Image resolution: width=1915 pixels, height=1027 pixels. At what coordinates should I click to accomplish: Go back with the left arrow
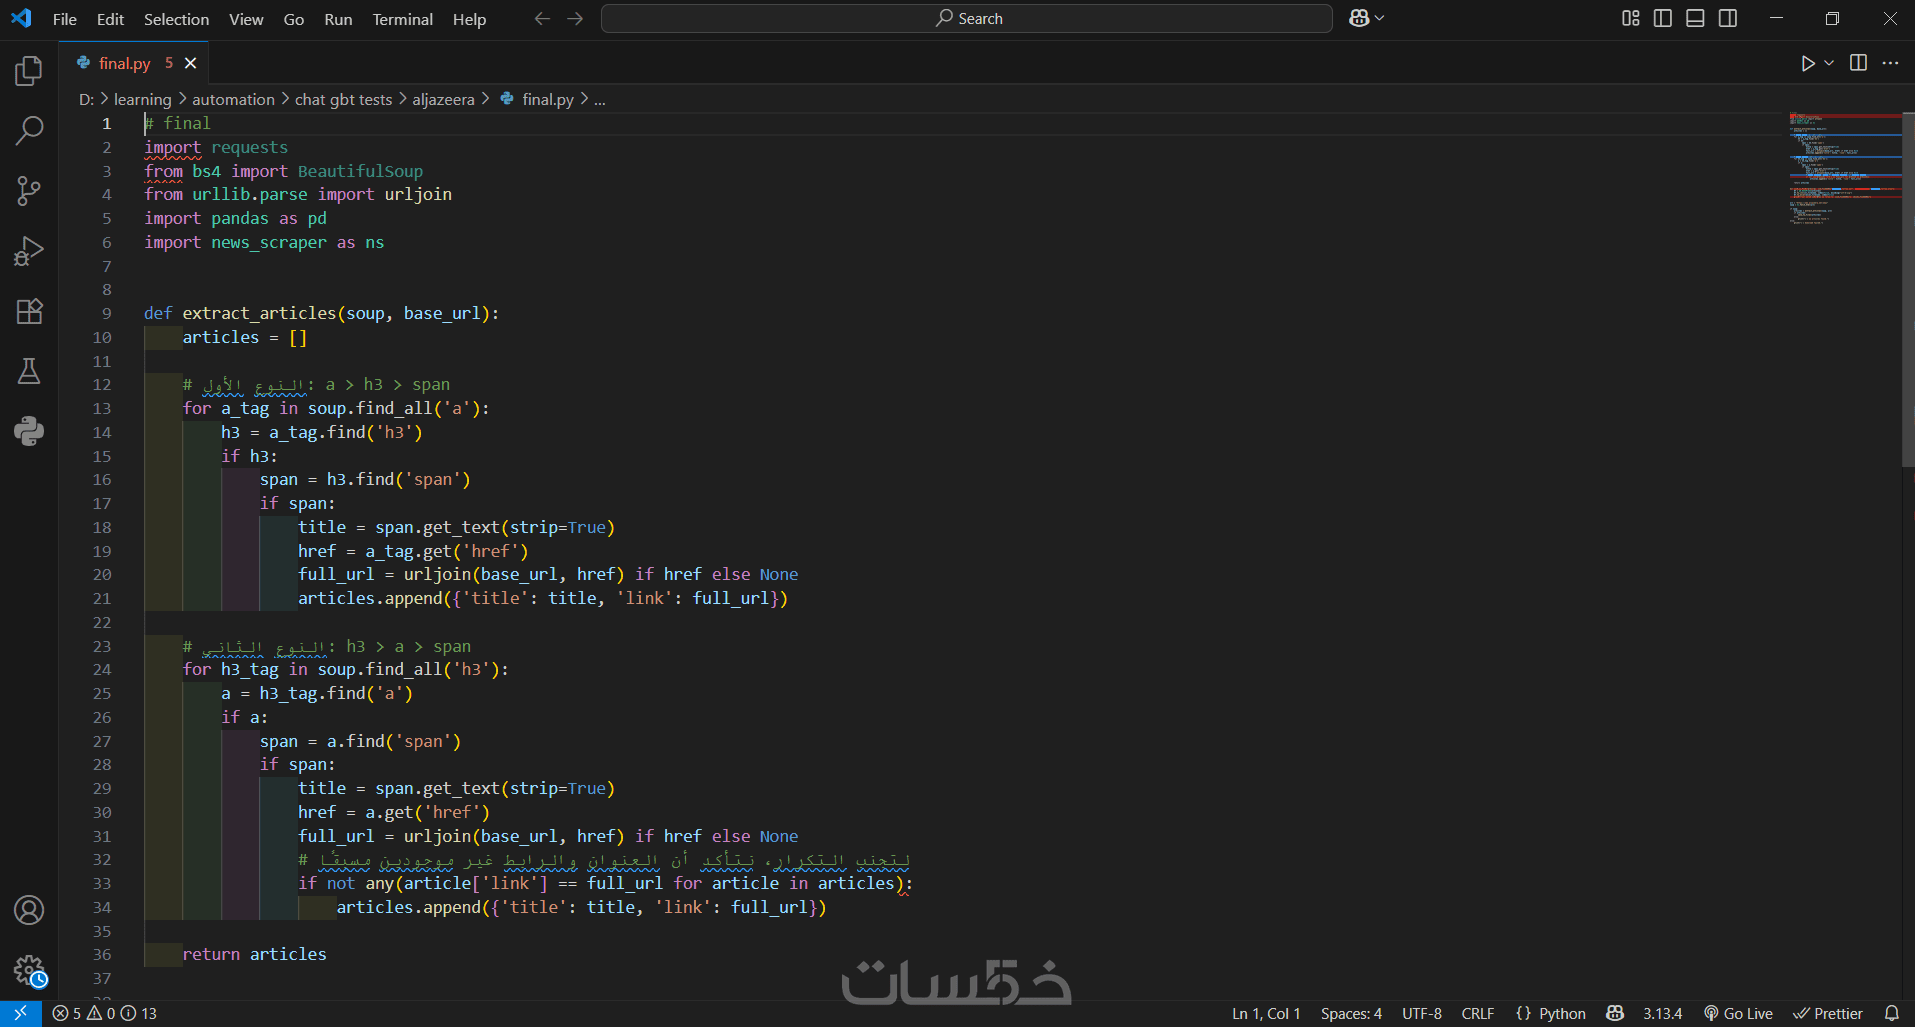click(x=542, y=18)
